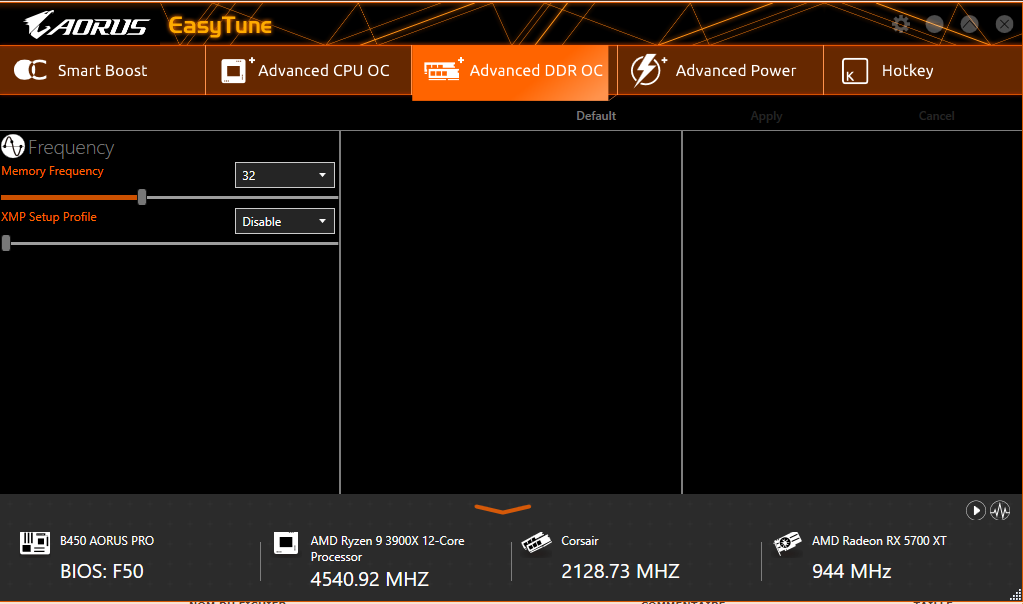This screenshot has width=1023, height=604.
Task: Open the settings gear in title bar
Action: coord(901,24)
